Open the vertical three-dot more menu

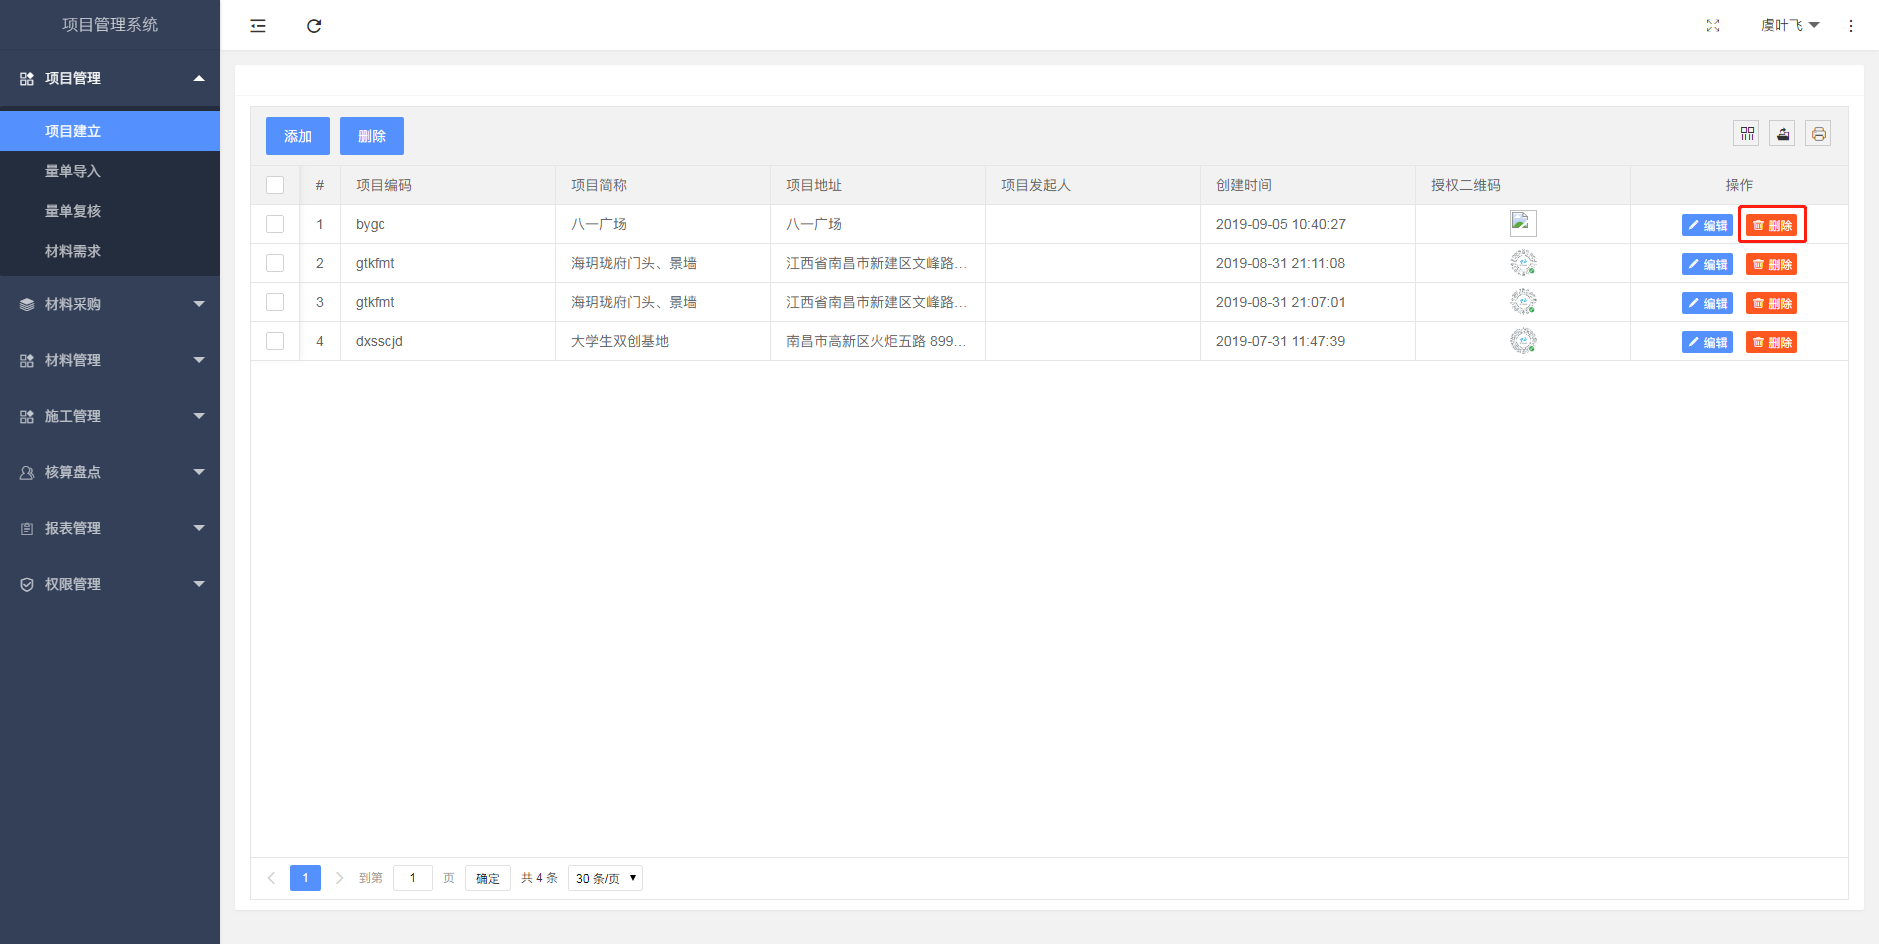[1851, 26]
